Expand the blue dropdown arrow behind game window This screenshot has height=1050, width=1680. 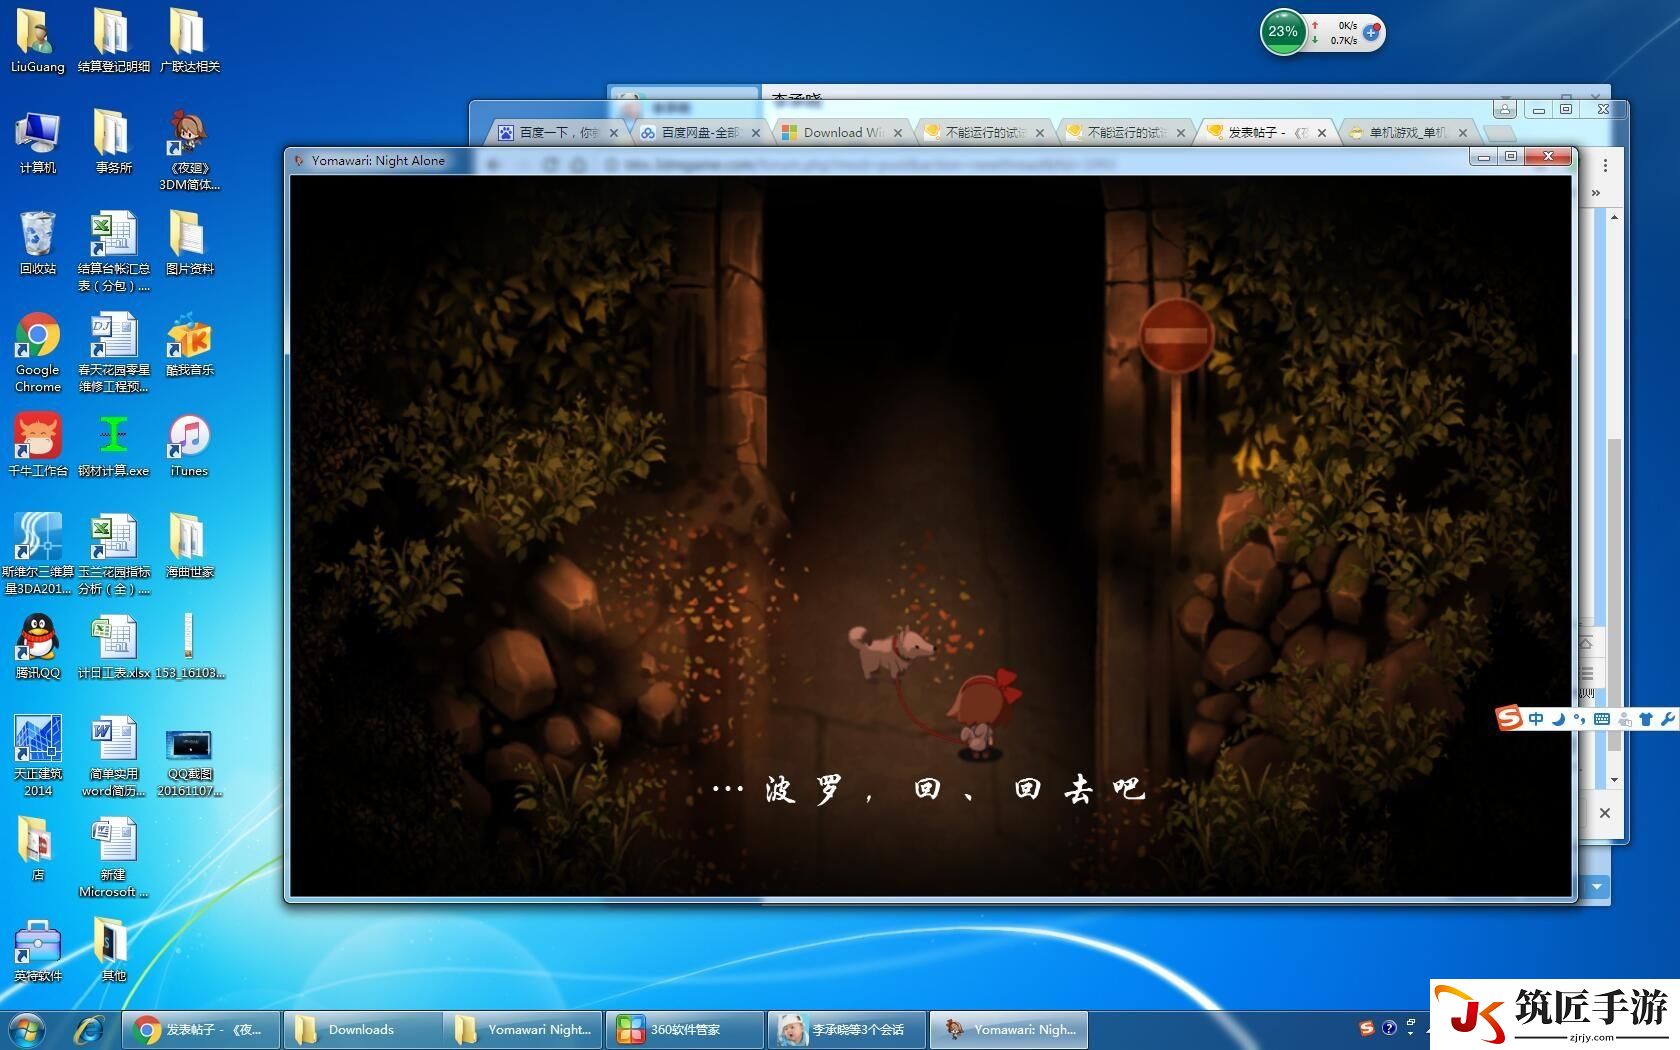pos(1596,887)
